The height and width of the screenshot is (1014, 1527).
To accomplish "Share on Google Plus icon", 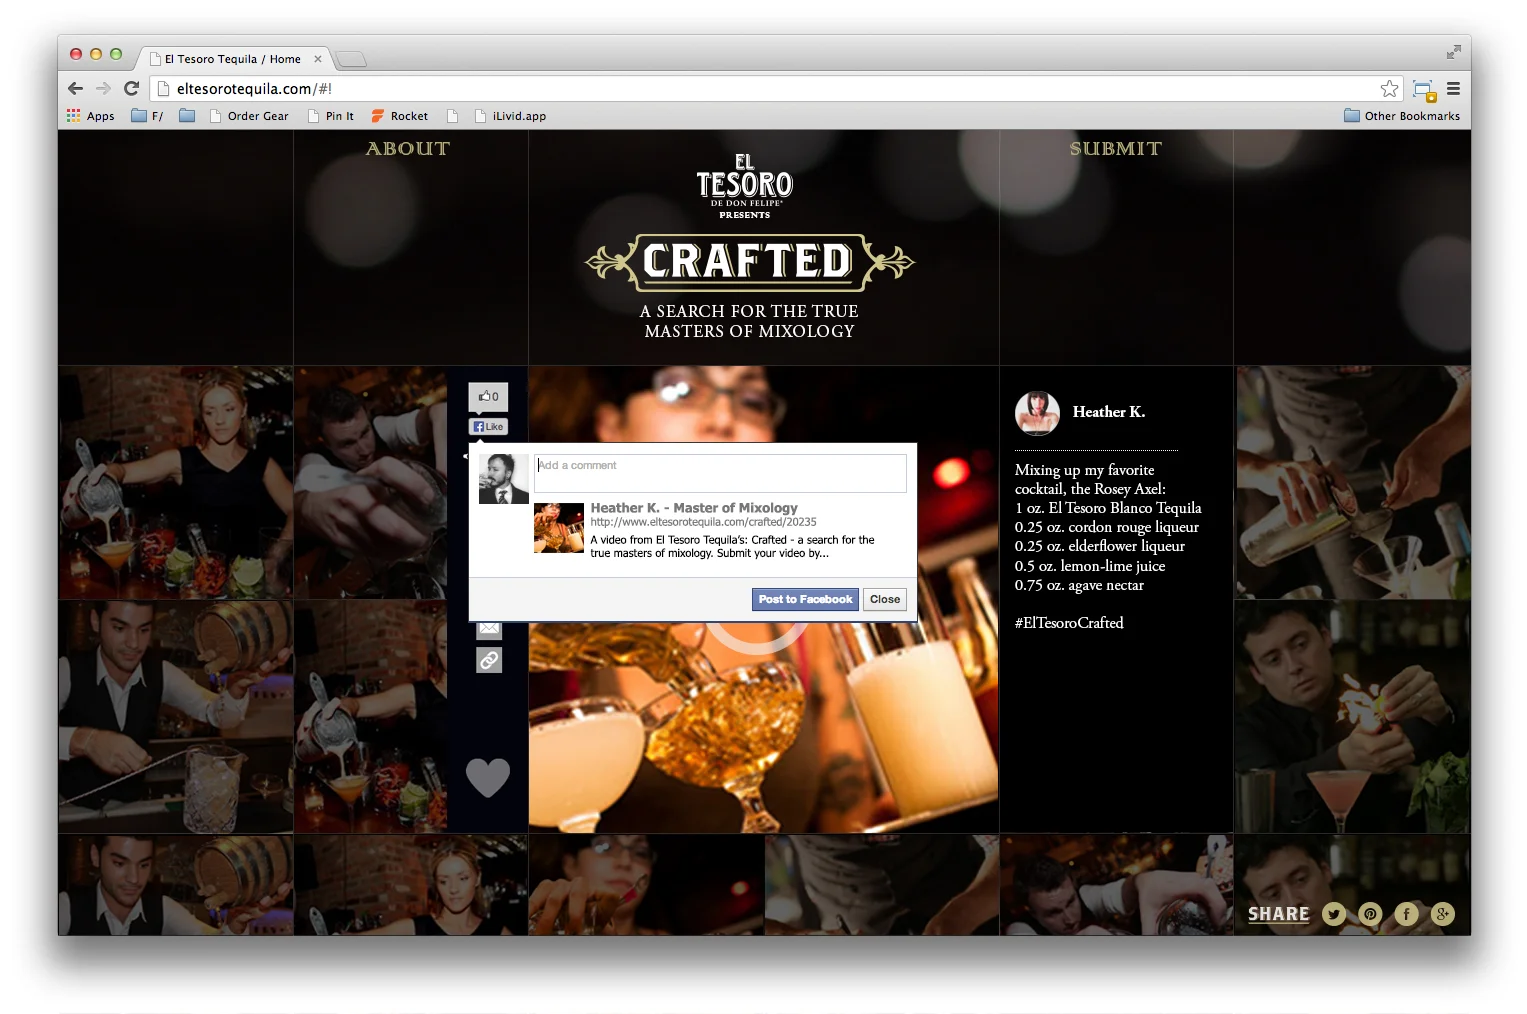I will click(1442, 914).
